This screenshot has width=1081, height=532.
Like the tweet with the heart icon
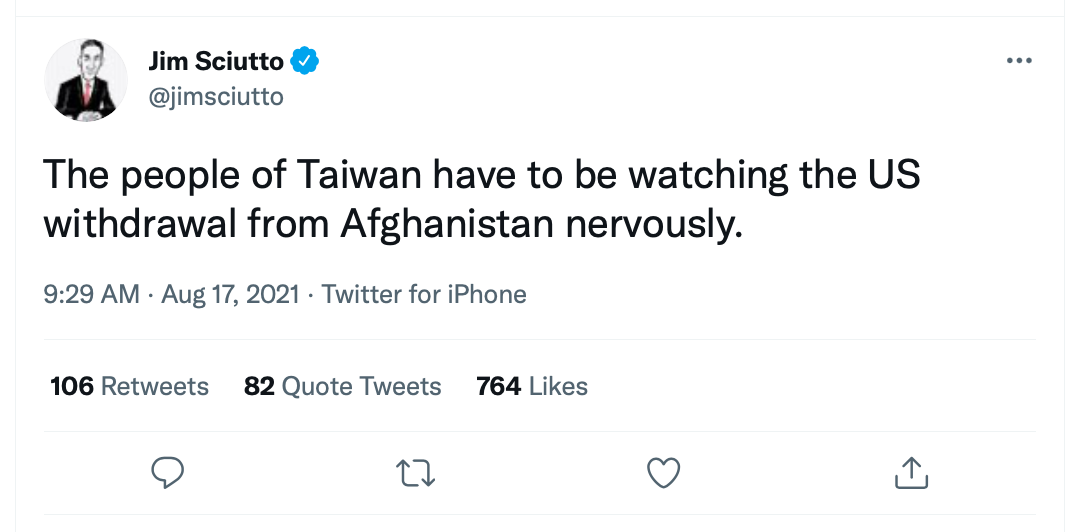[664, 473]
